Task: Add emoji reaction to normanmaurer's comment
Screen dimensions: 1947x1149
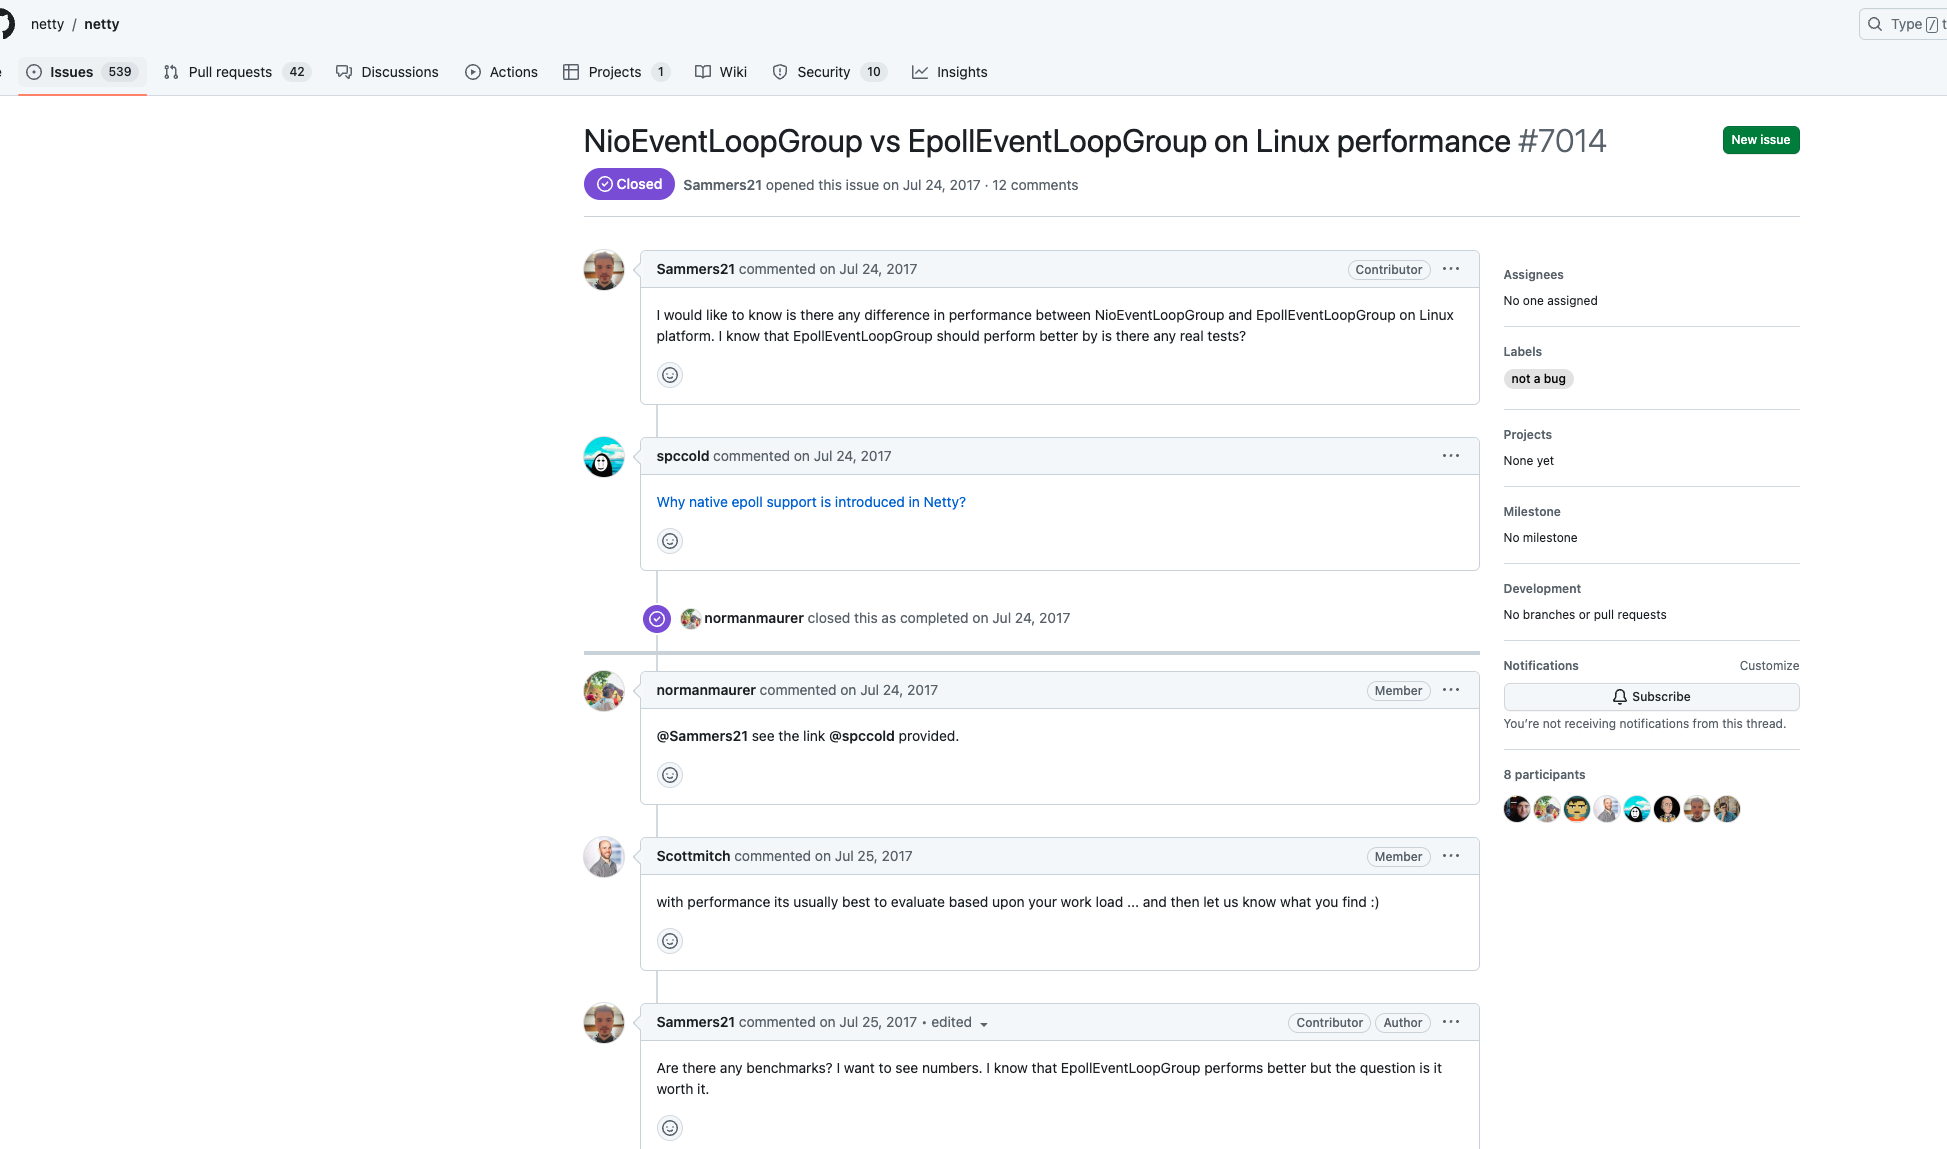Action: pos(670,775)
